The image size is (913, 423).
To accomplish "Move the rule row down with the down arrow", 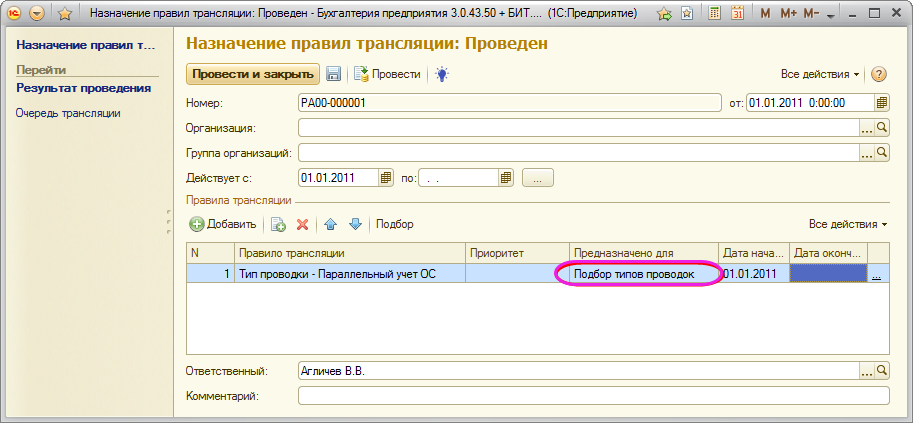I will pyautogui.click(x=354, y=225).
